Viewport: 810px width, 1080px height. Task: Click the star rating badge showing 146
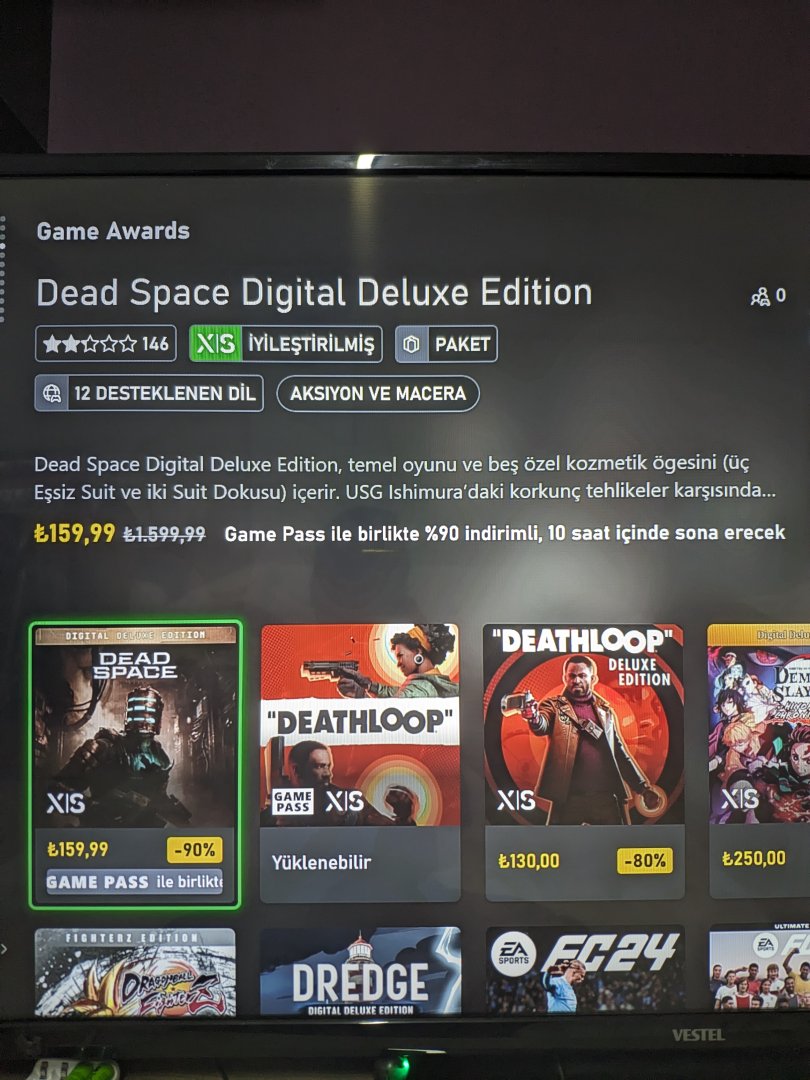click(105, 343)
